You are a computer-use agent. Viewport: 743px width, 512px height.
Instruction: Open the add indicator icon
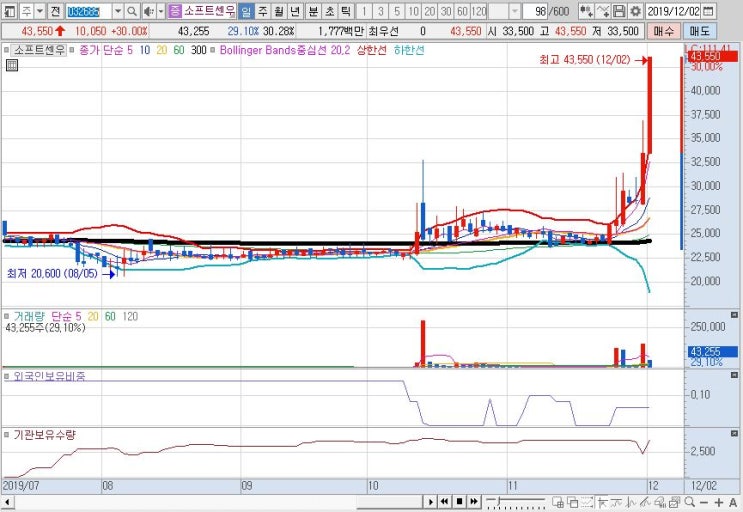click(586, 11)
